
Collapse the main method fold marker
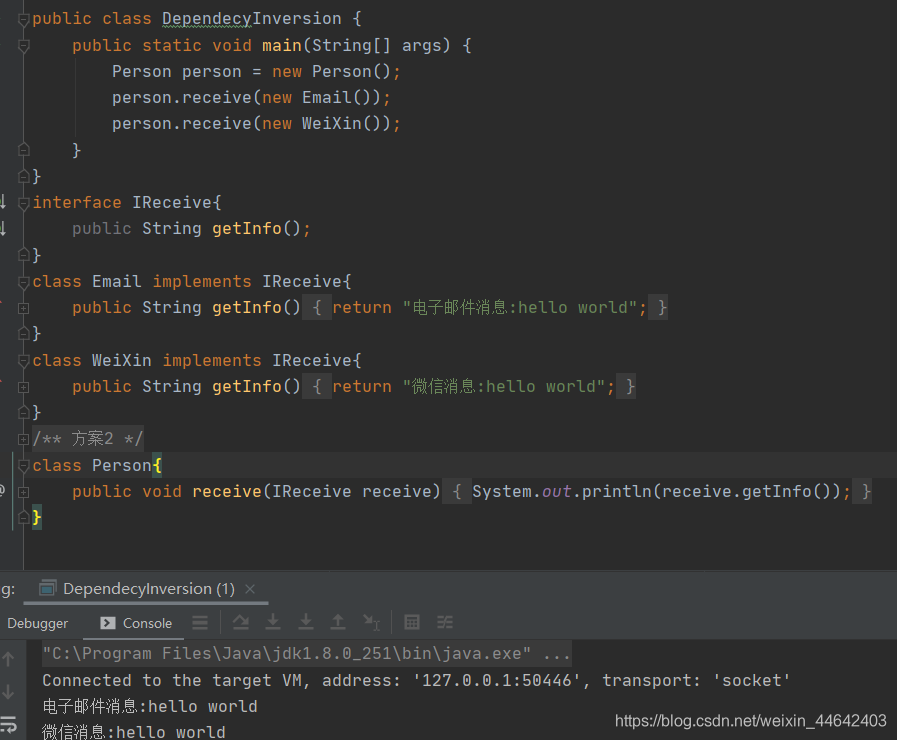23,46
